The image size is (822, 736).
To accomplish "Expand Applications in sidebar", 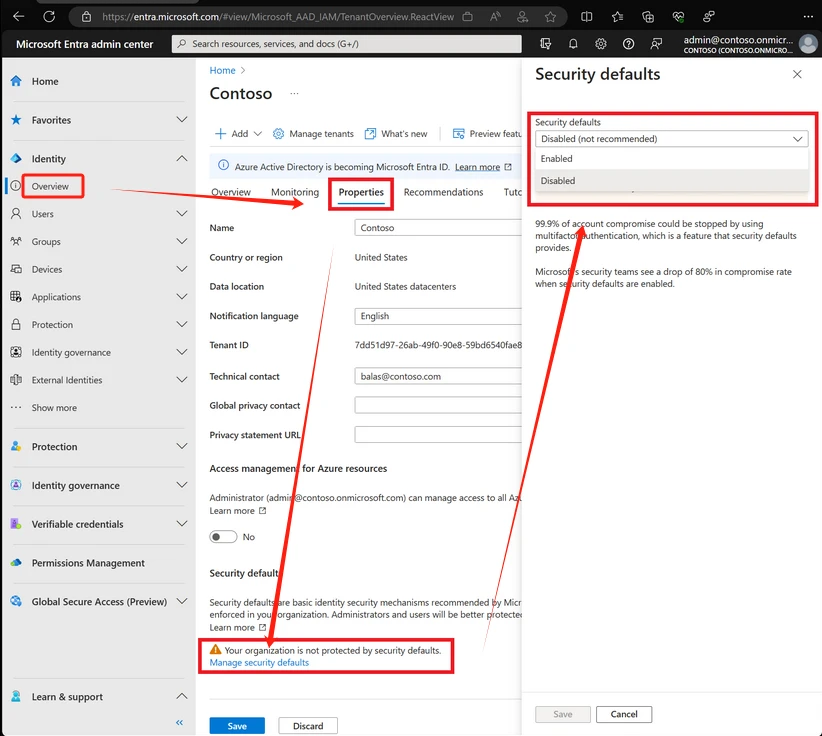I will coord(181,297).
